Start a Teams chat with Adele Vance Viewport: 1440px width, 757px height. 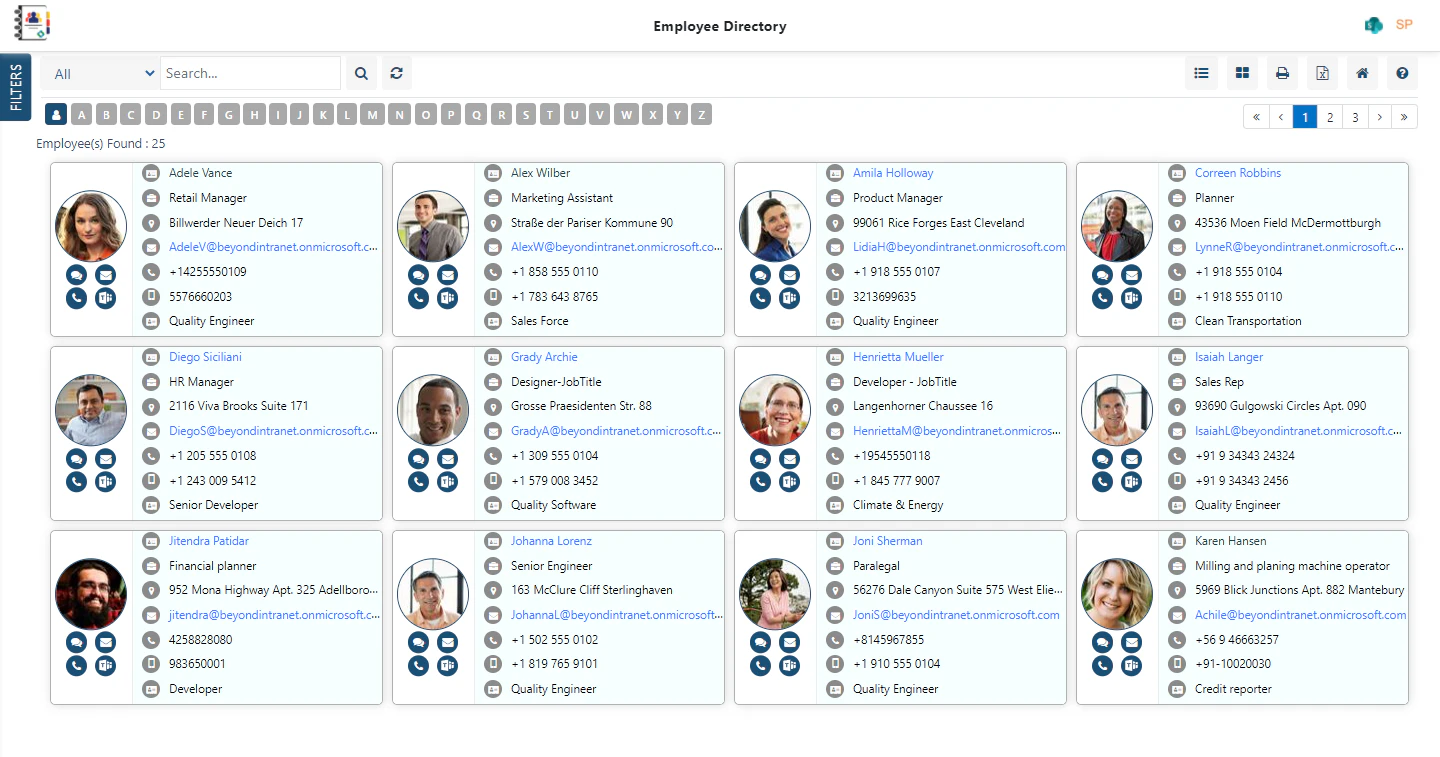coord(76,273)
